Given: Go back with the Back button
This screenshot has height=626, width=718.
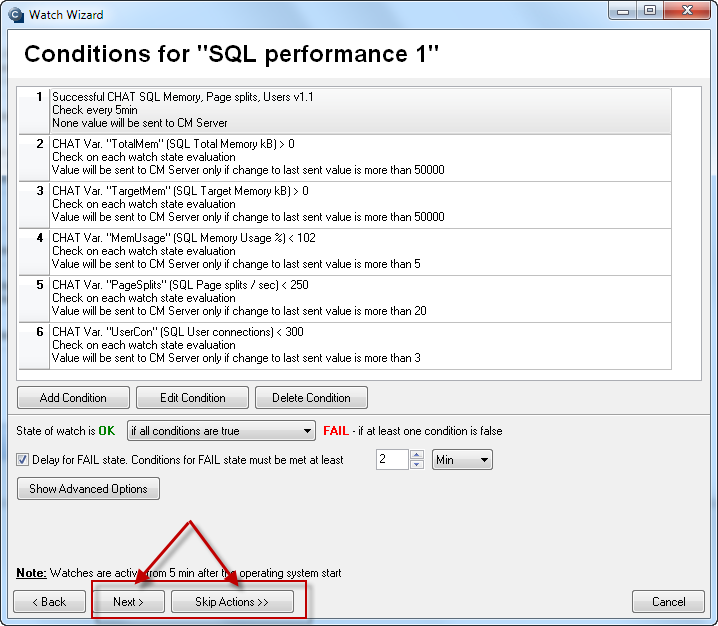Looking at the screenshot, I should pos(49,601).
